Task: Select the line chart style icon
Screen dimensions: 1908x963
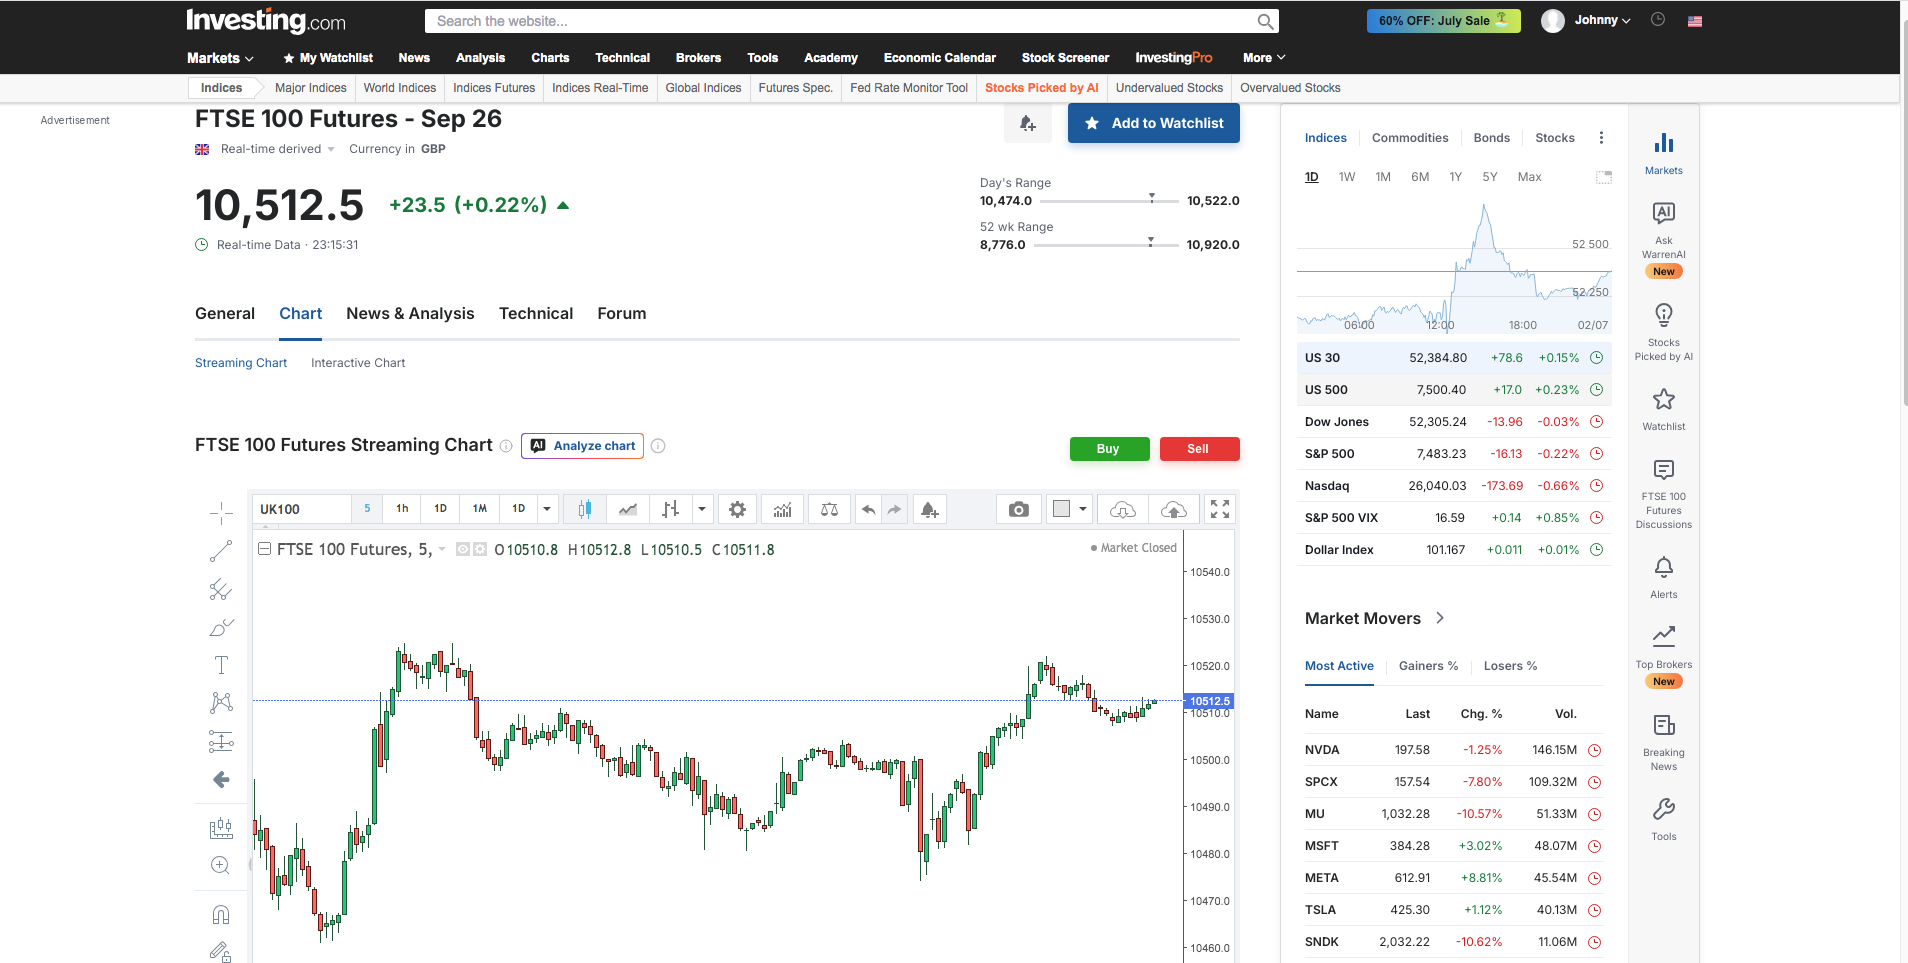Action: pyautogui.click(x=628, y=509)
